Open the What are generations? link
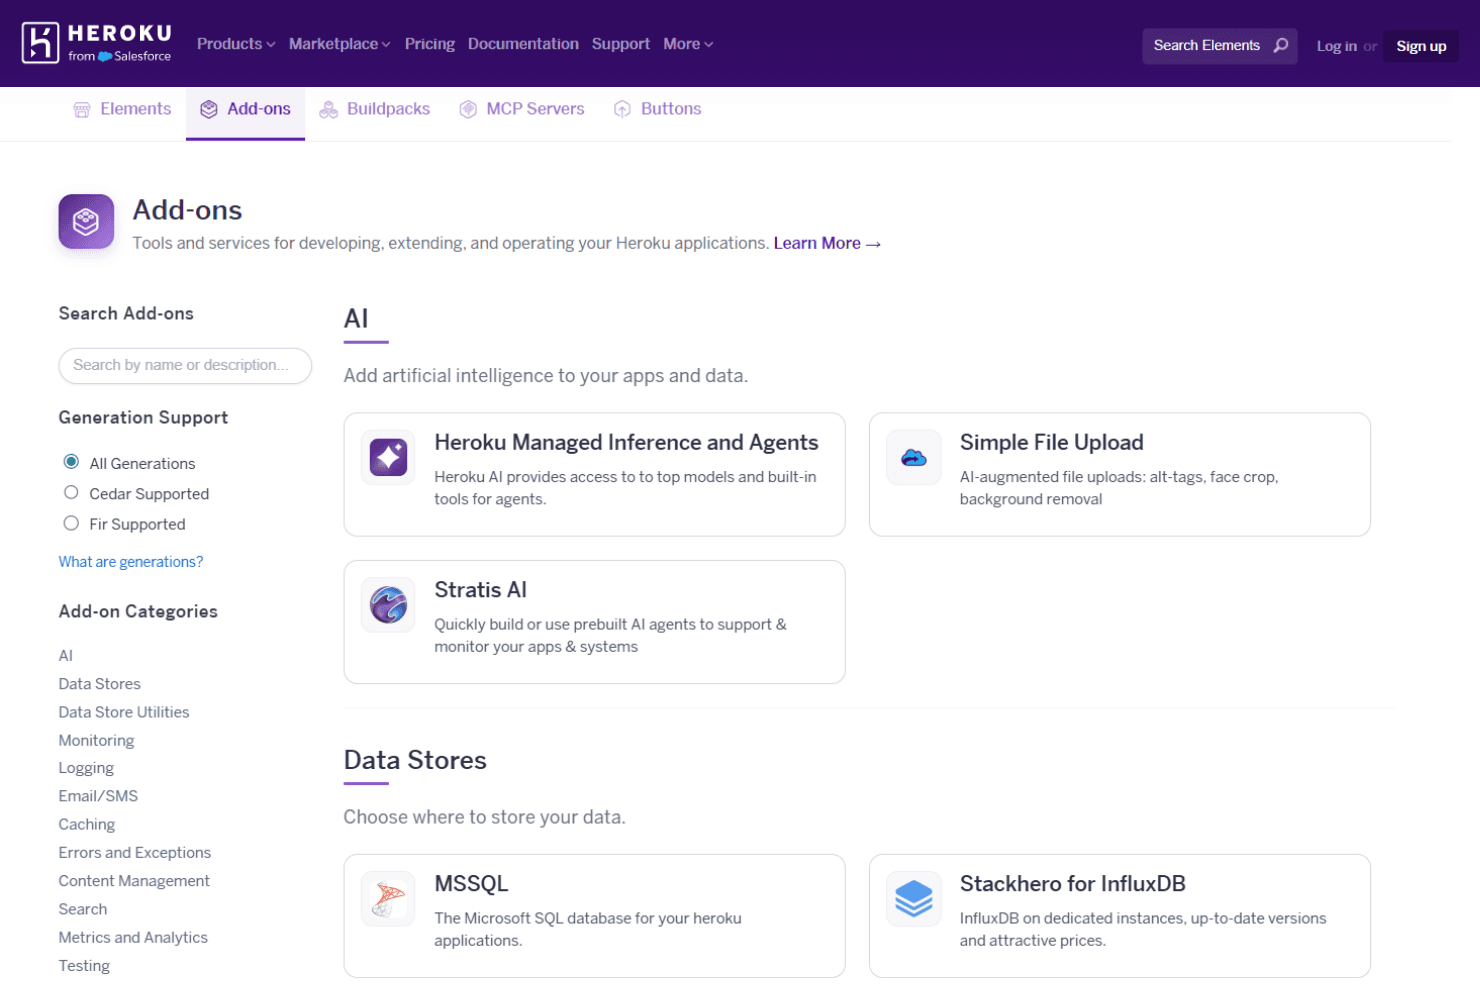 pyautogui.click(x=131, y=562)
